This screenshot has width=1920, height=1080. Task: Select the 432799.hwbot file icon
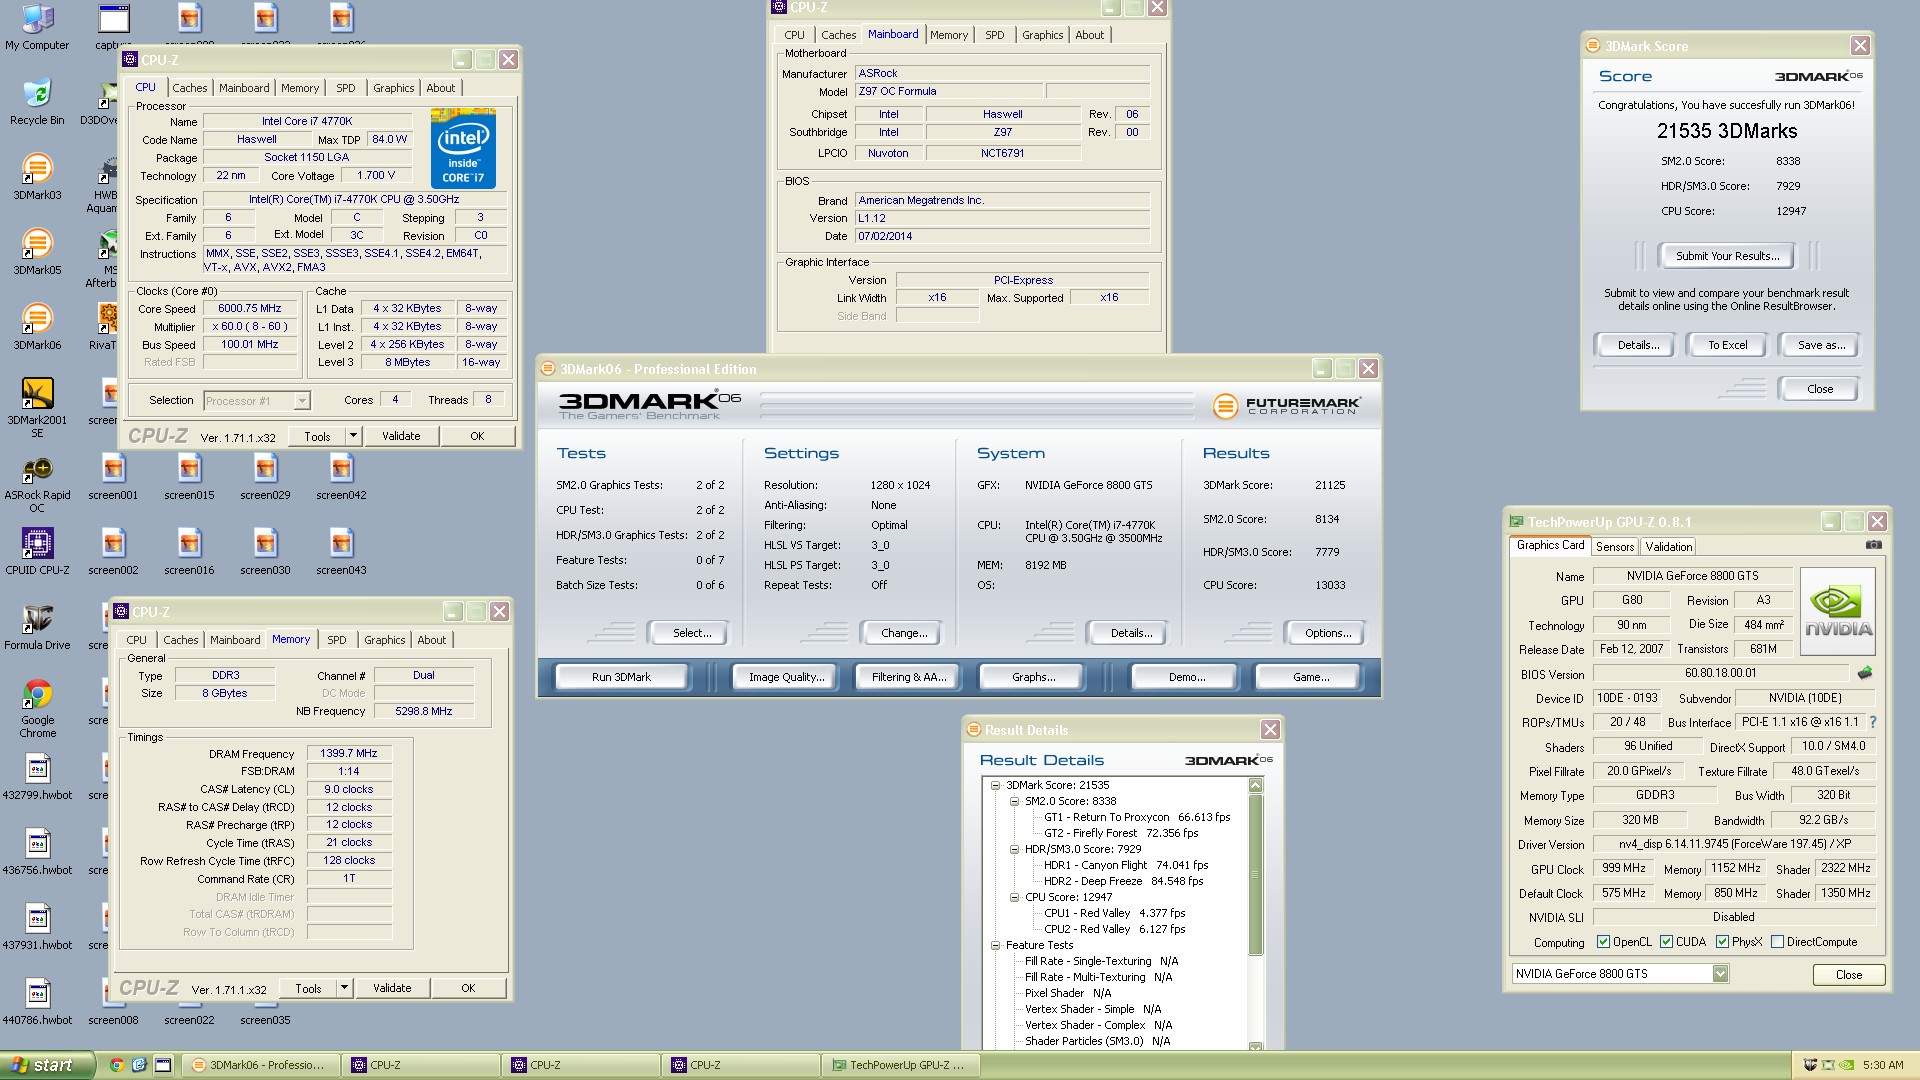pyautogui.click(x=37, y=776)
